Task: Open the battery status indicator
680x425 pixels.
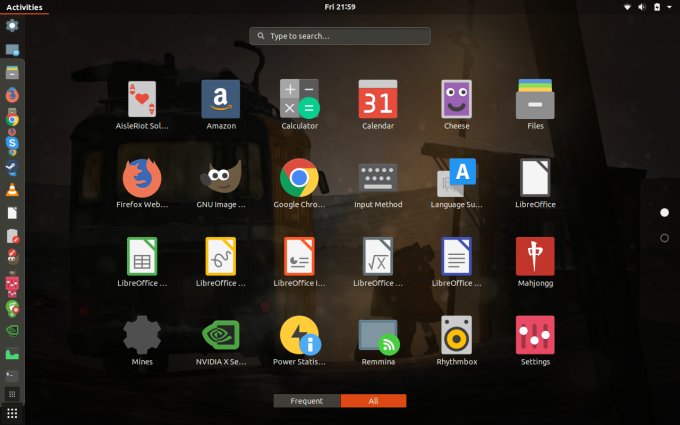Action: 657,7
